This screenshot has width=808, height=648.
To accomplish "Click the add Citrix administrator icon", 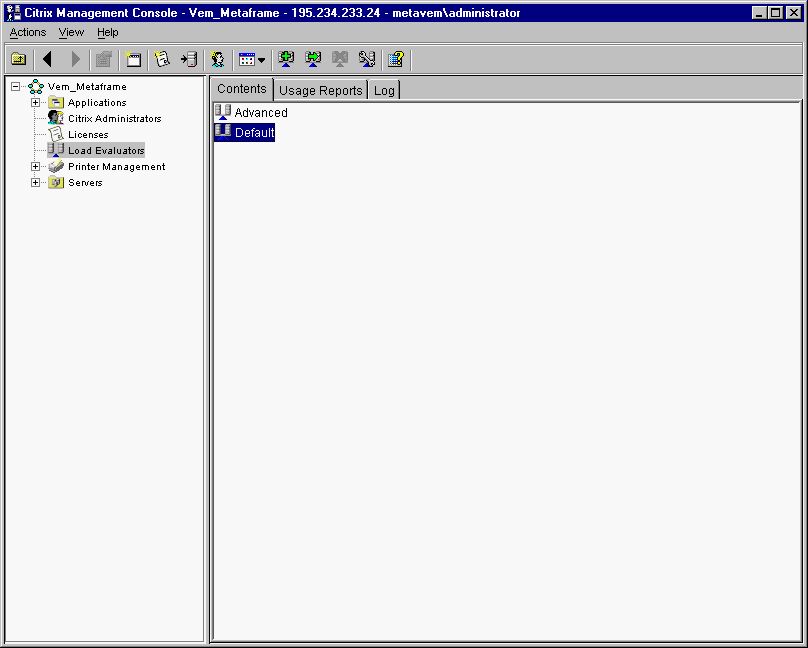I will coord(218,59).
